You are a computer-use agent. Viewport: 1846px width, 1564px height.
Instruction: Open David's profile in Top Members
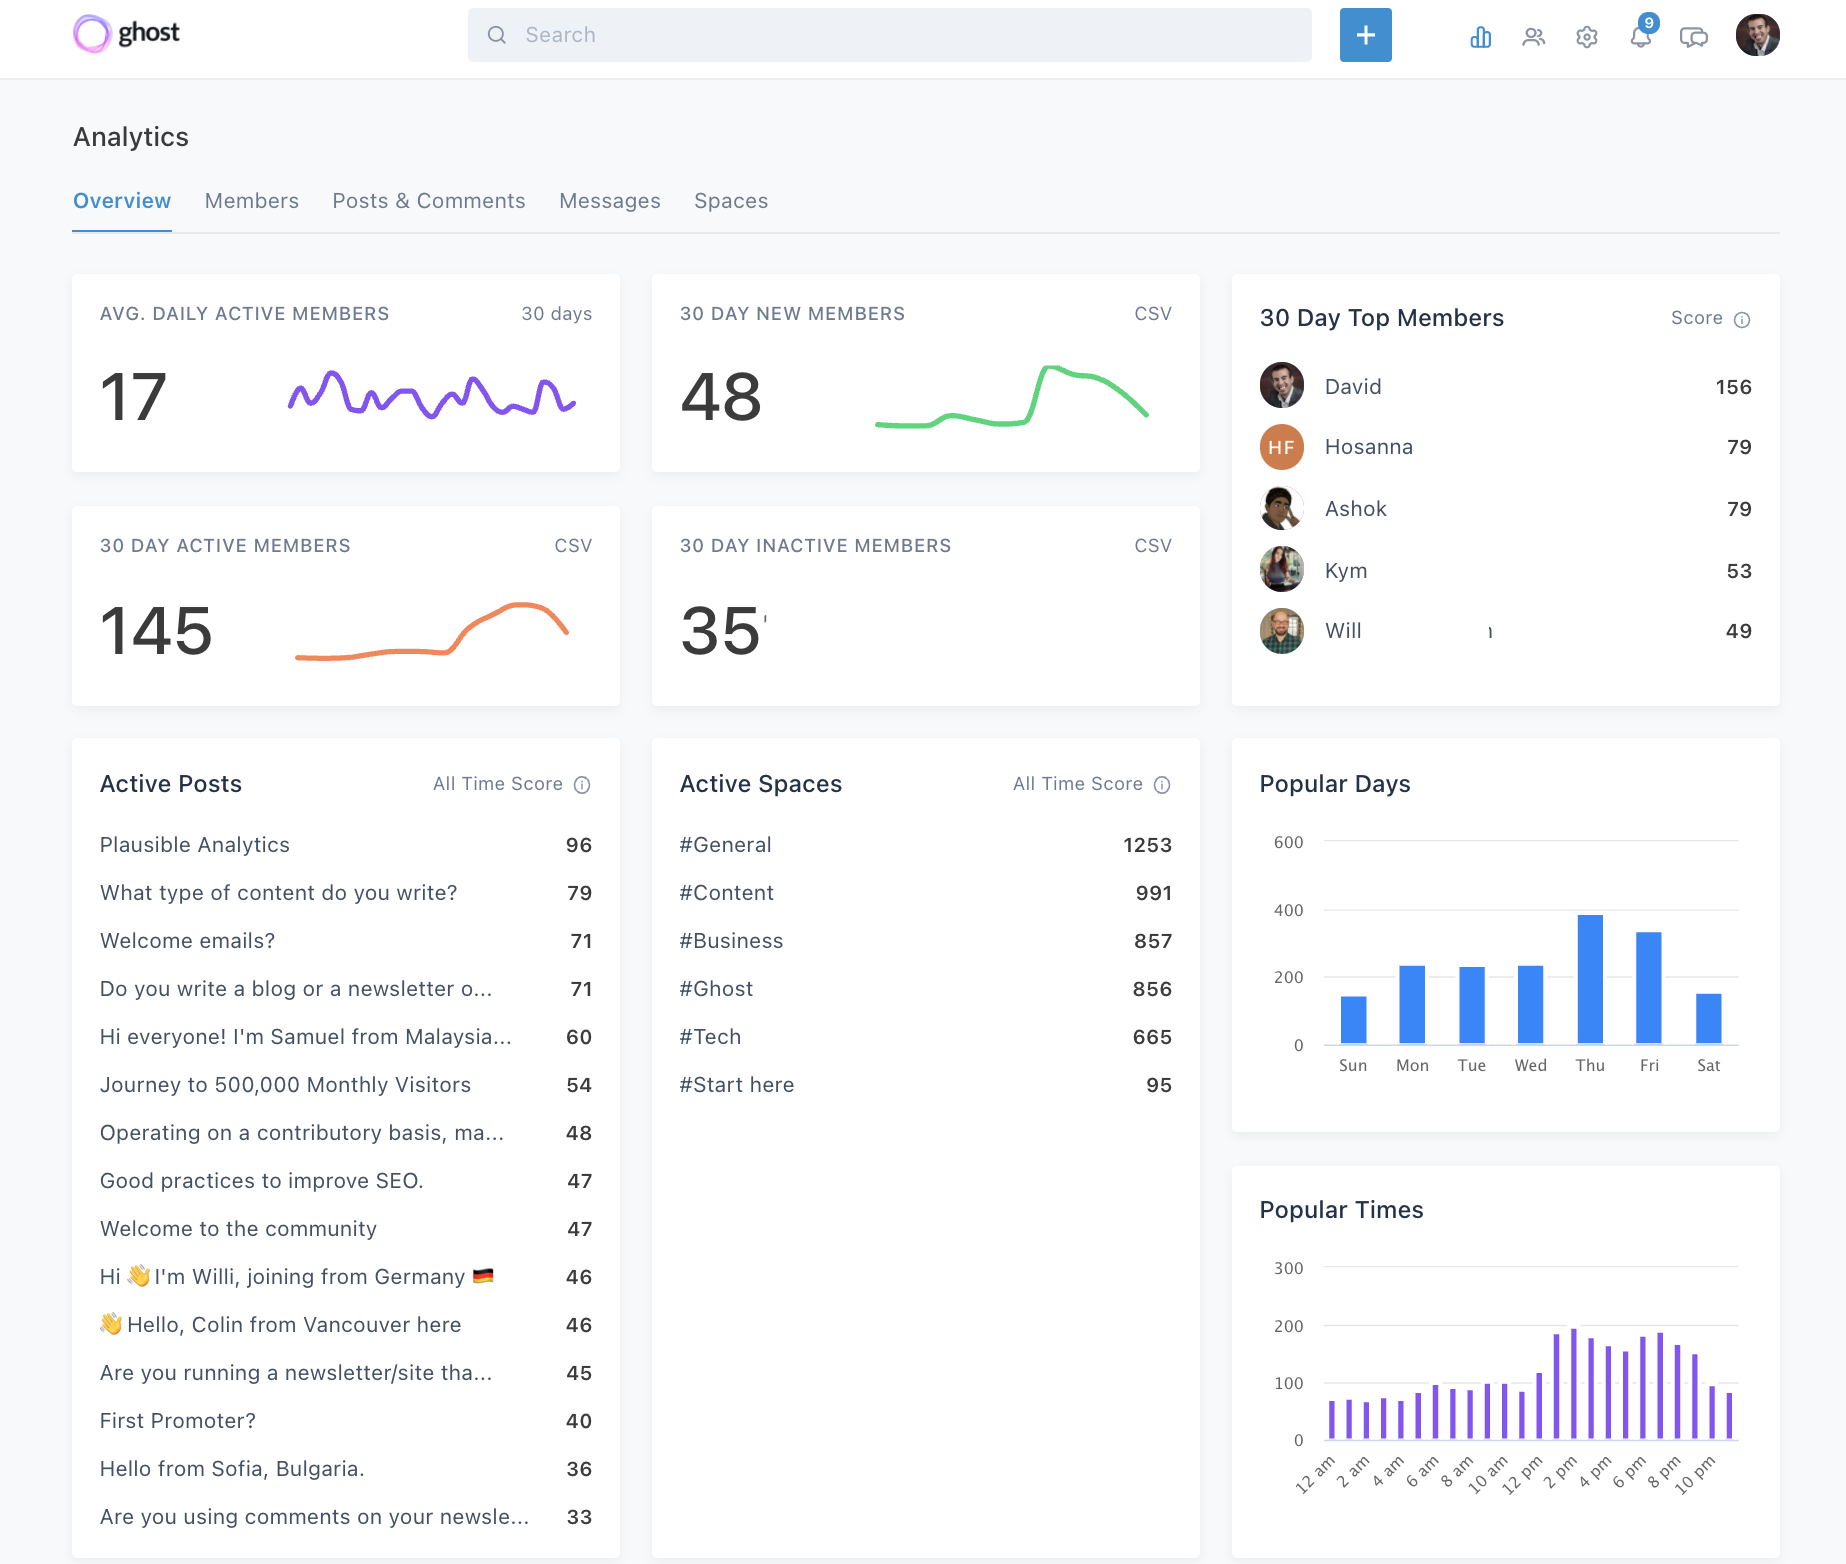pyautogui.click(x=1352, y=386)
